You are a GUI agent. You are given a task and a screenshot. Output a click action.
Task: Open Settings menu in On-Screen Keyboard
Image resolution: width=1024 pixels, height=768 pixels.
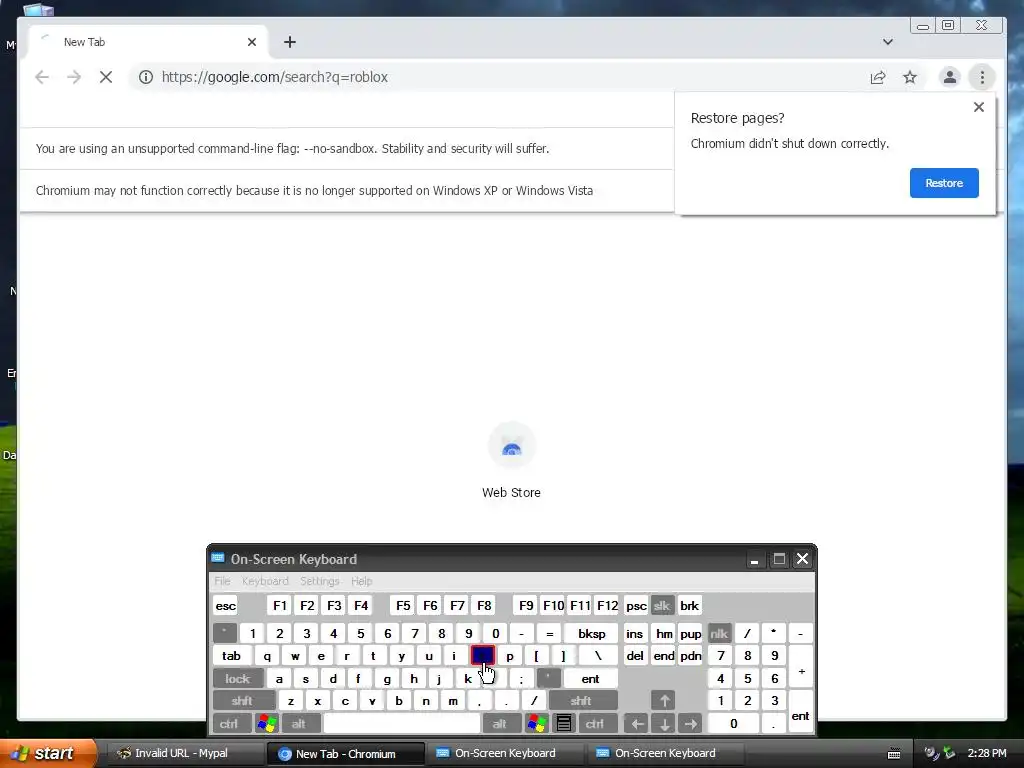[319, 581]
